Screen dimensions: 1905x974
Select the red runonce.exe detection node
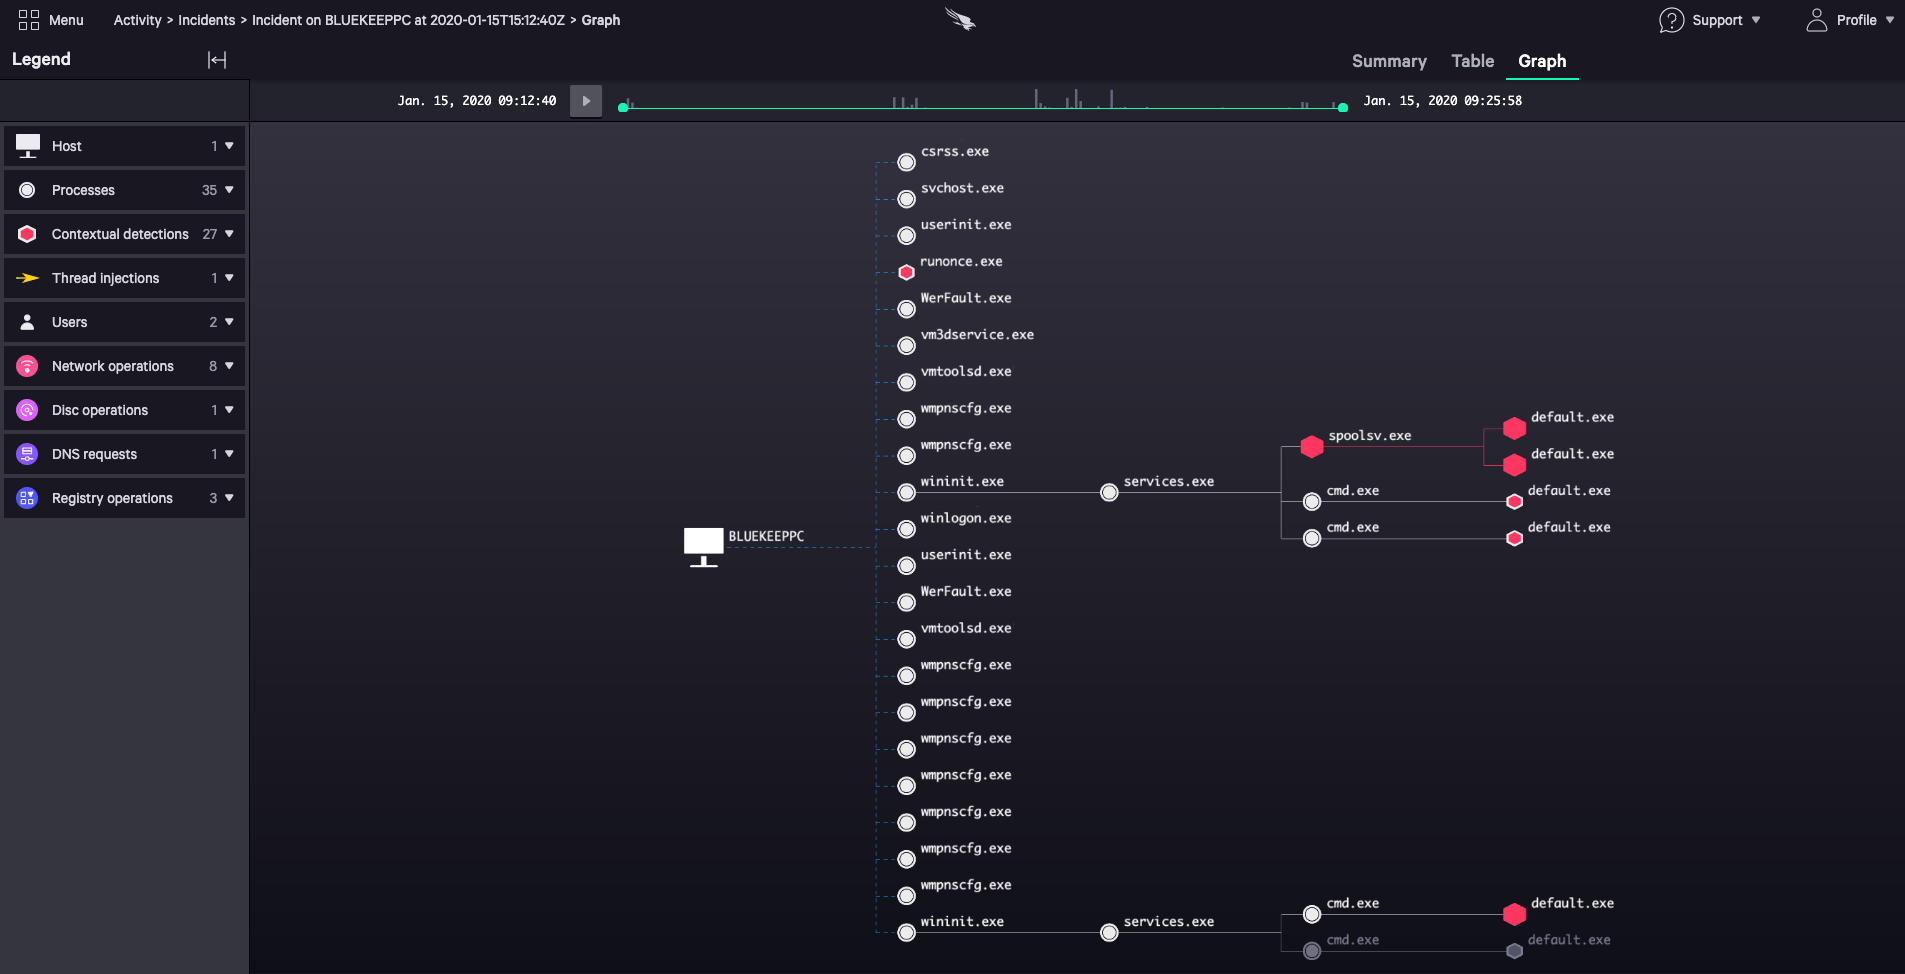click(906, 272)
